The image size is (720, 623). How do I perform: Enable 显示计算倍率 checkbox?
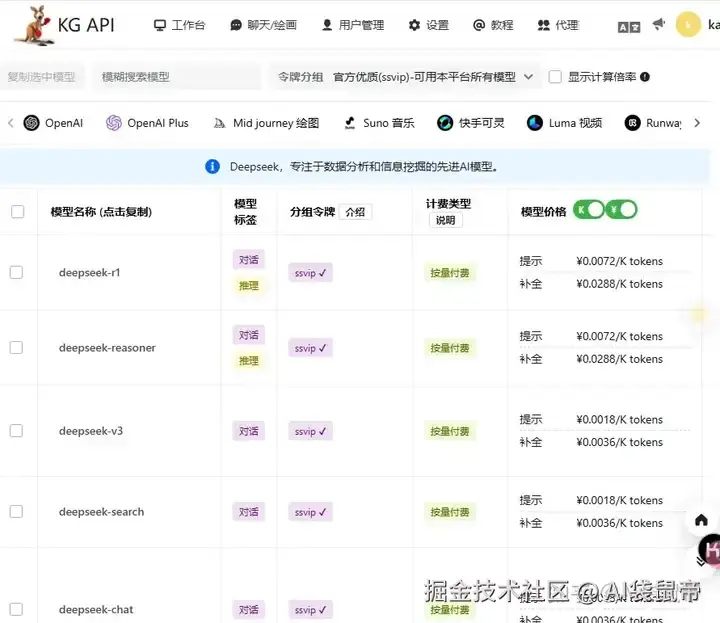click(x=555, y=77)
